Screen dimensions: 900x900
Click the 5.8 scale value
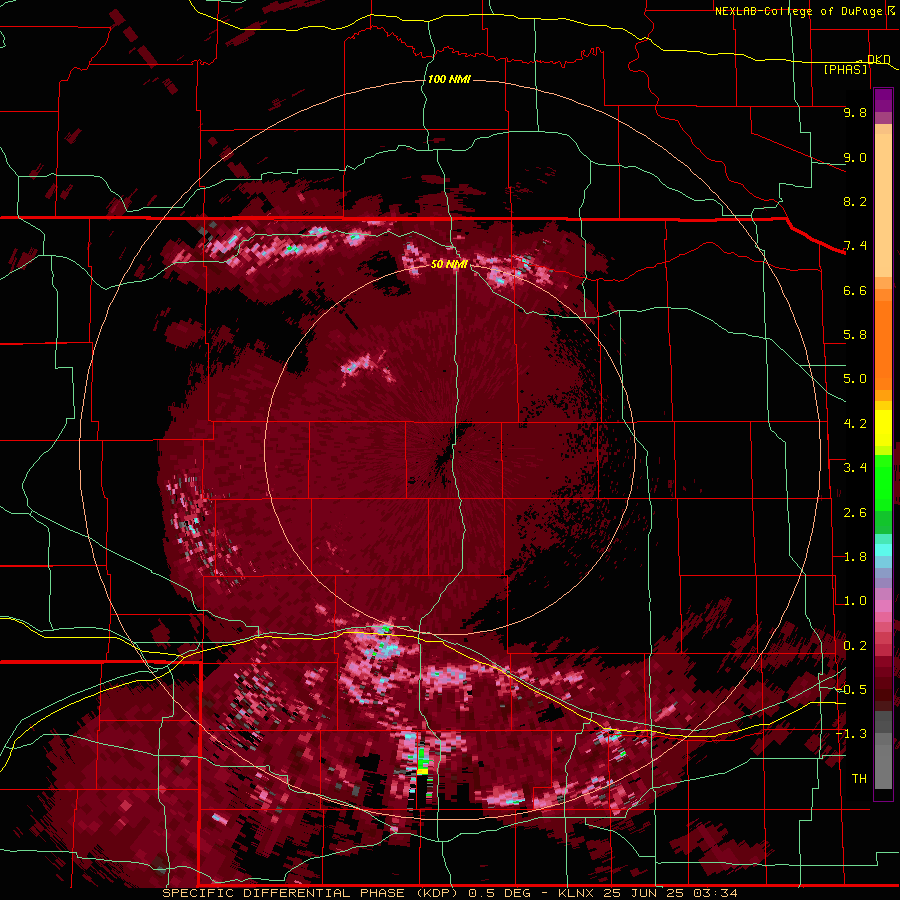coord(855,335)
